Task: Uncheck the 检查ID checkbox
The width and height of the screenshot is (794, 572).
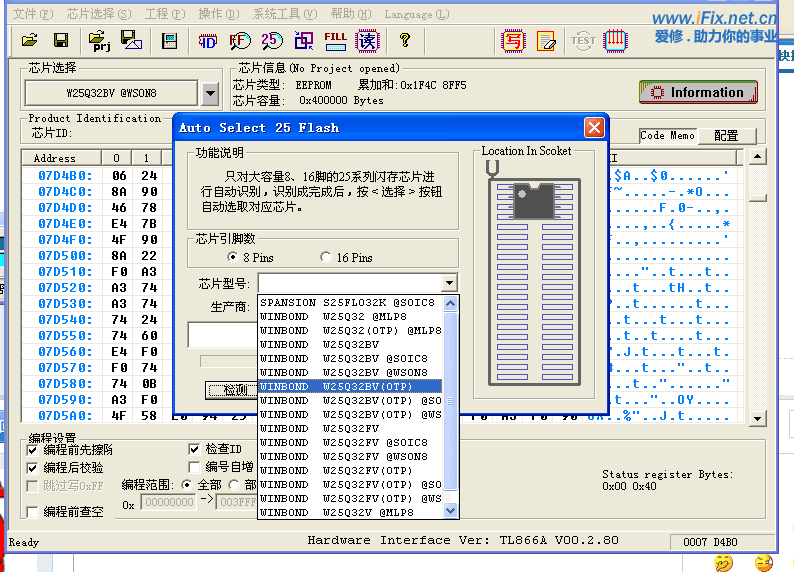Action: [x=195, y=449]
